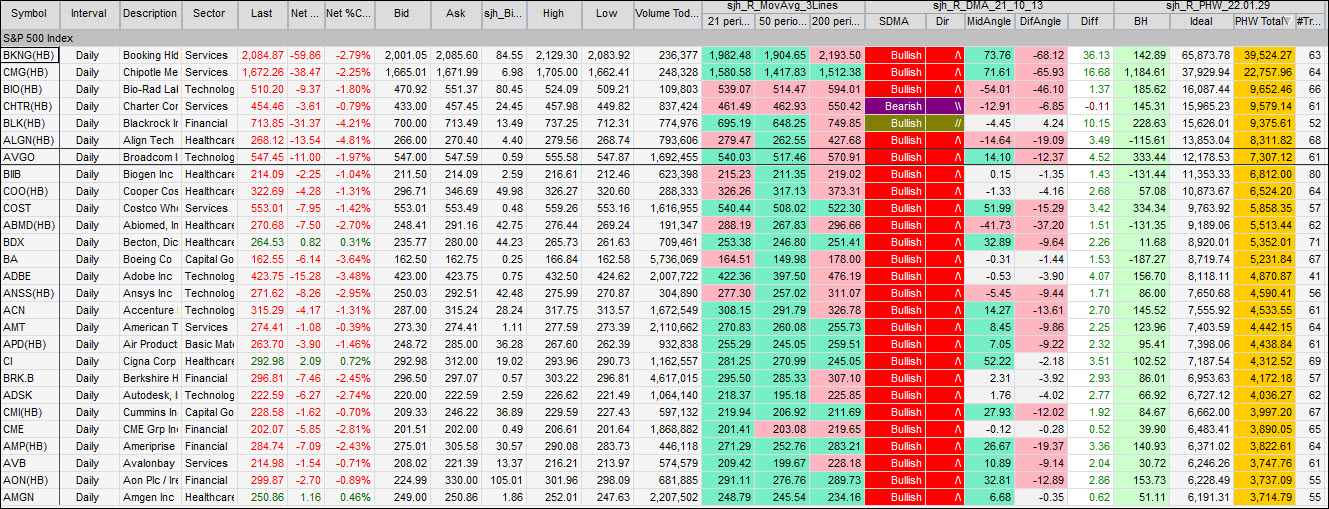Click the Dir column header
The height and width of the screenshot is (509, 1329).
(x=944, y=20)
